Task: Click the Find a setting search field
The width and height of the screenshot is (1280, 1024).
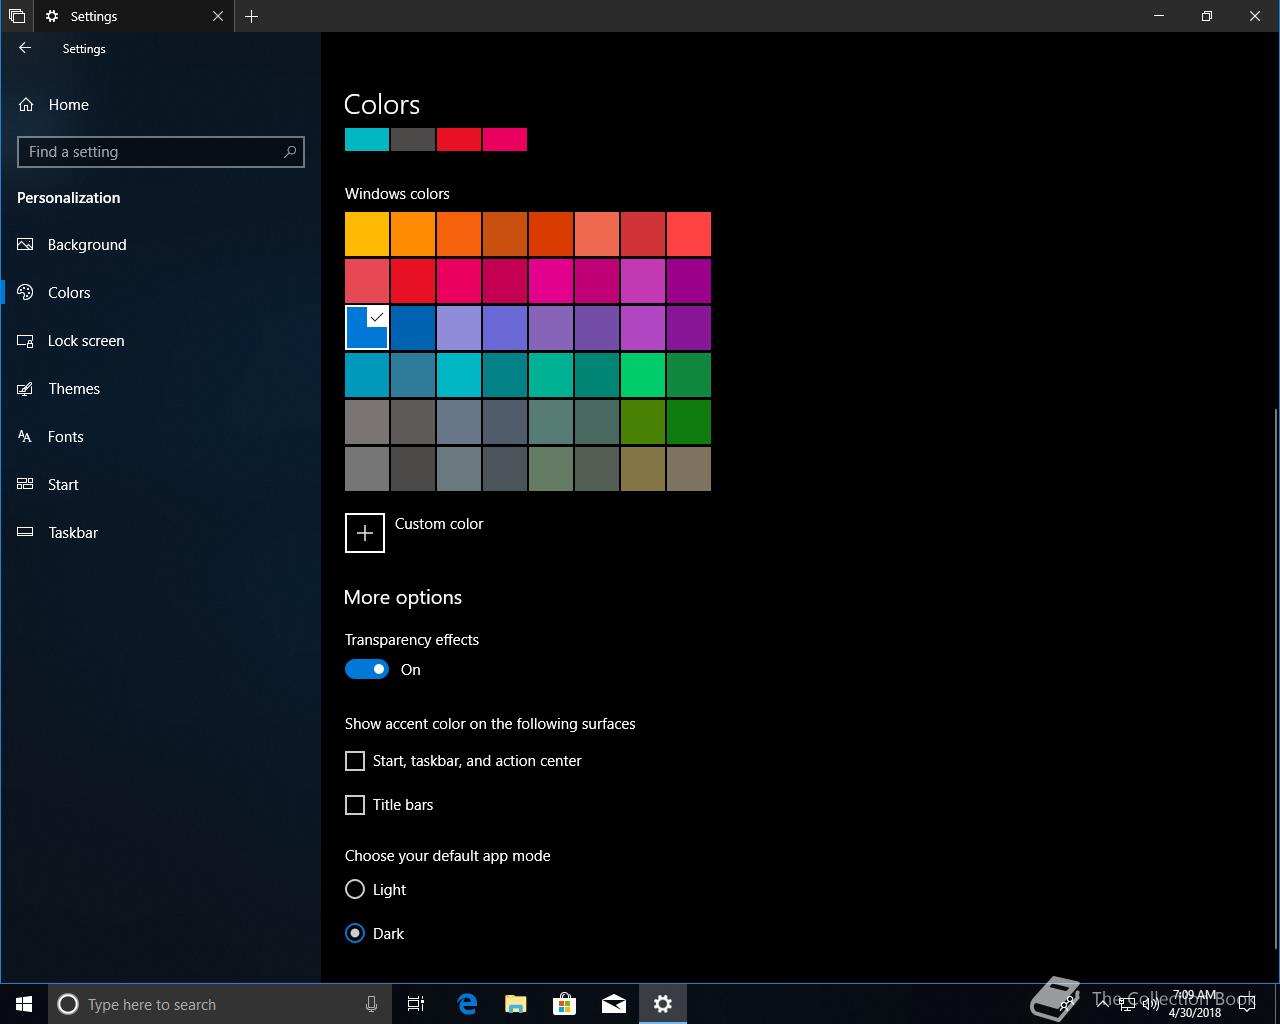Action: [150, 152]
